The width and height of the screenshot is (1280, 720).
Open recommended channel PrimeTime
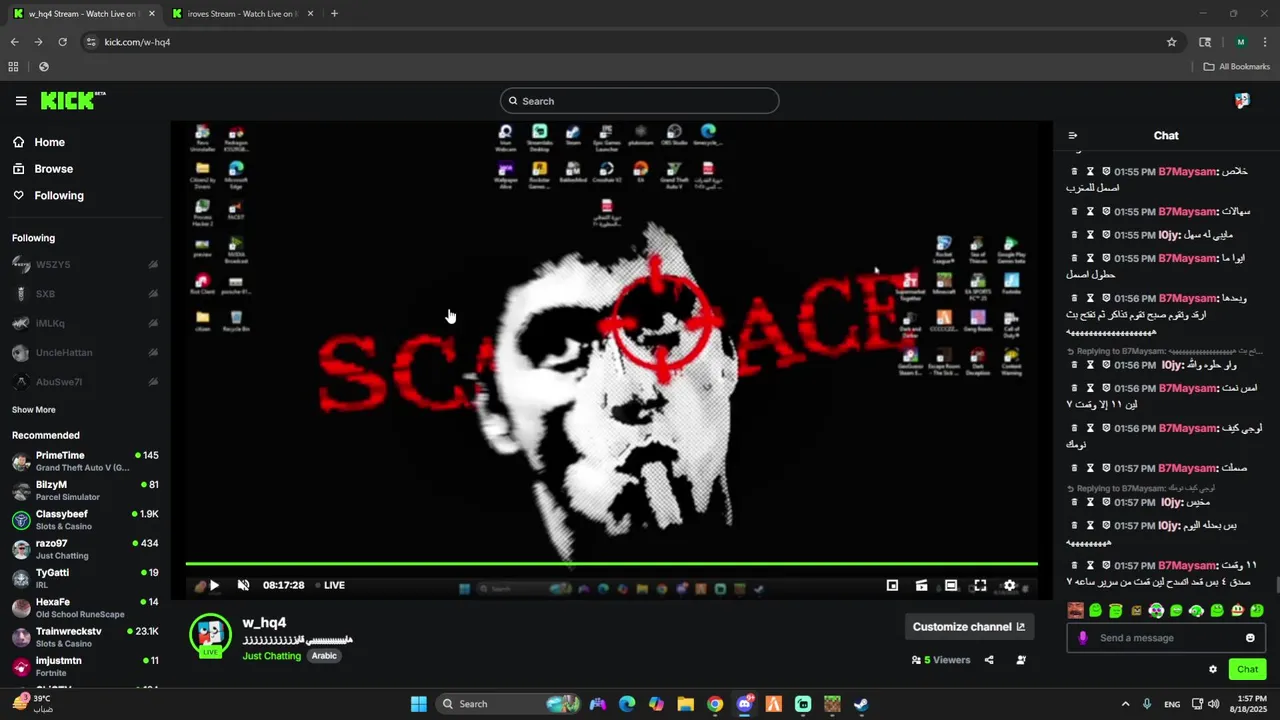[x=85, y=461]
